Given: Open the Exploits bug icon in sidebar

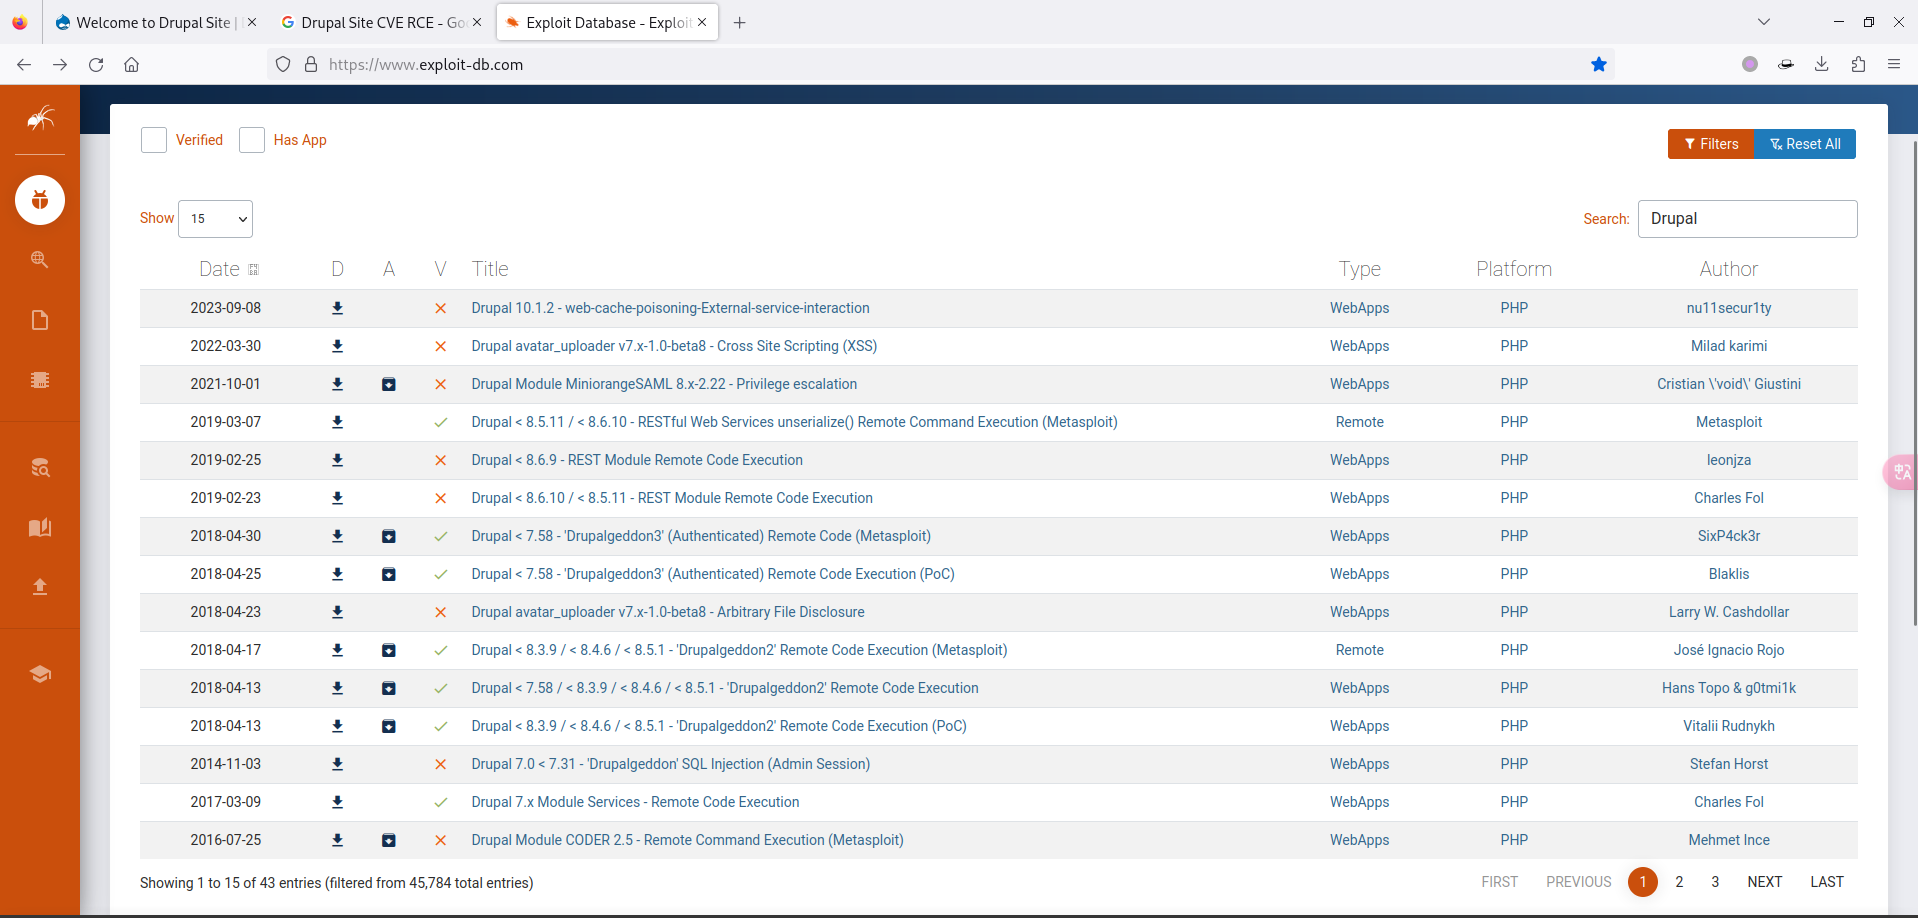Looking at the screenshot, I should point(40,200).
